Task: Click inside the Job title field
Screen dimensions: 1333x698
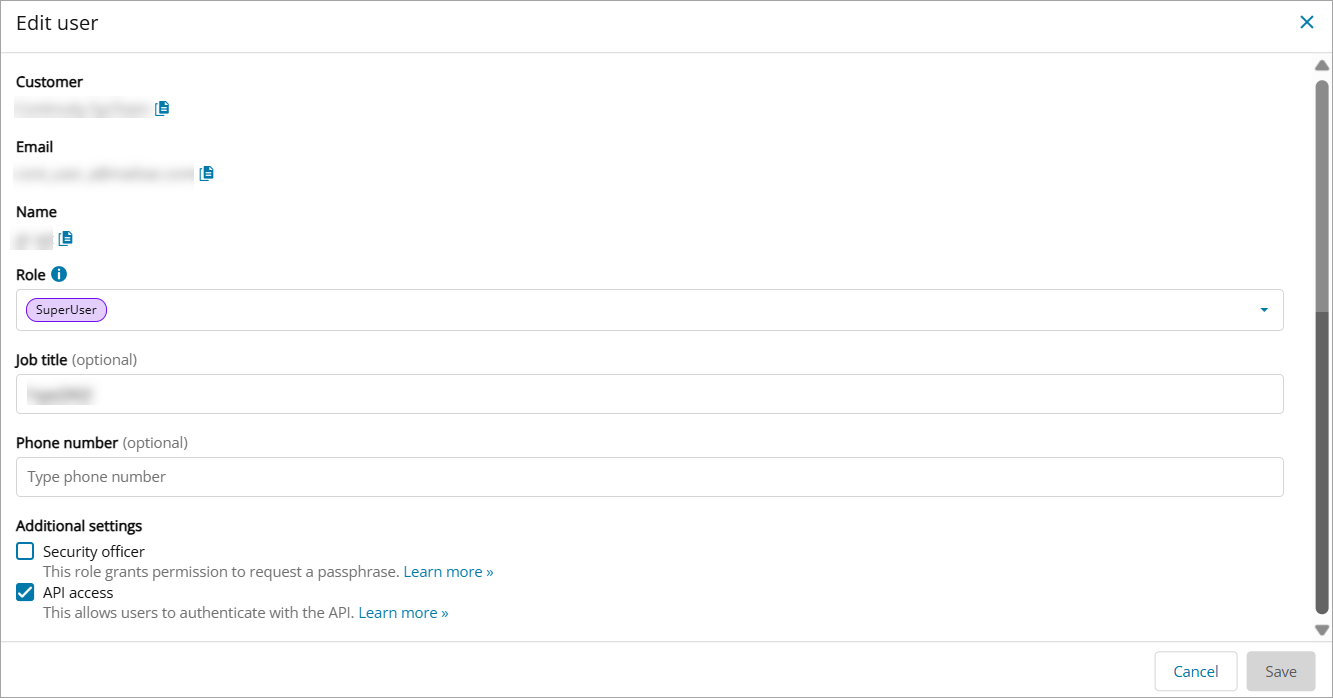Action: (650, 394)
